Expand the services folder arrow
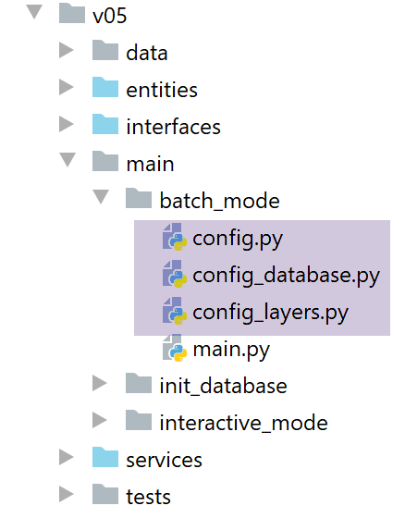 tap(66, 457)
